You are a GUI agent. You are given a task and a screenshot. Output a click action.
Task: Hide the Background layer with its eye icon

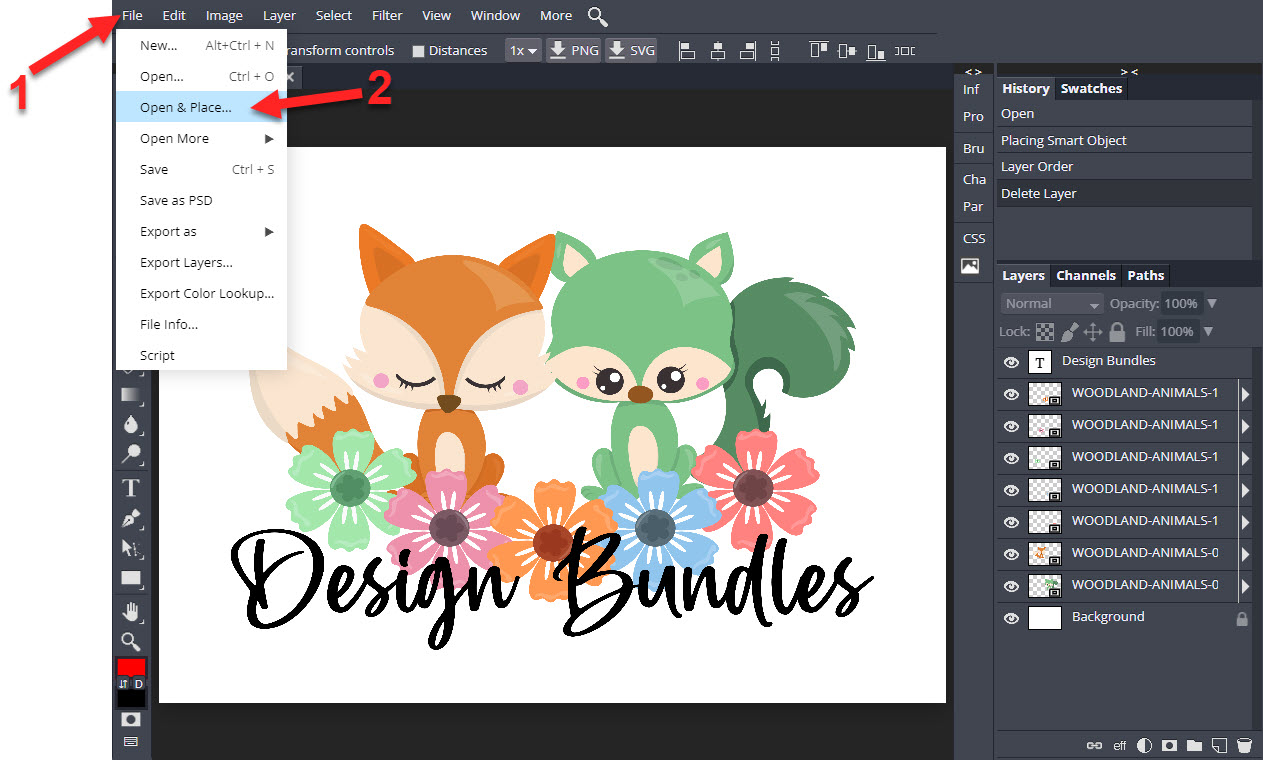pos(1011,619)
